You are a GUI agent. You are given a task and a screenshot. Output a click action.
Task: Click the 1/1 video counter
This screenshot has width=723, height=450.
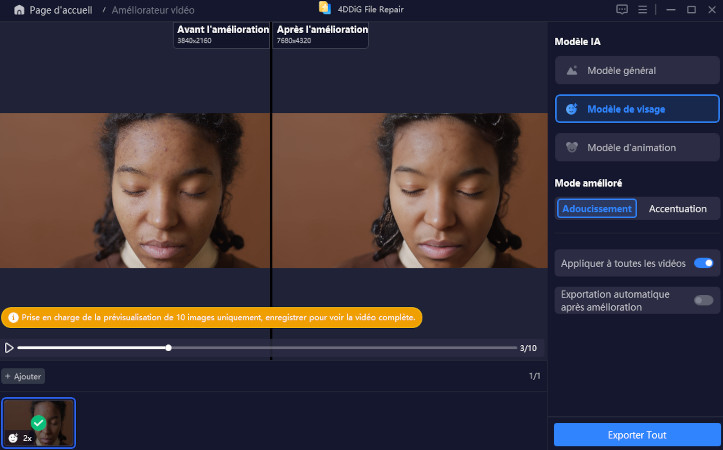[534, 376]
